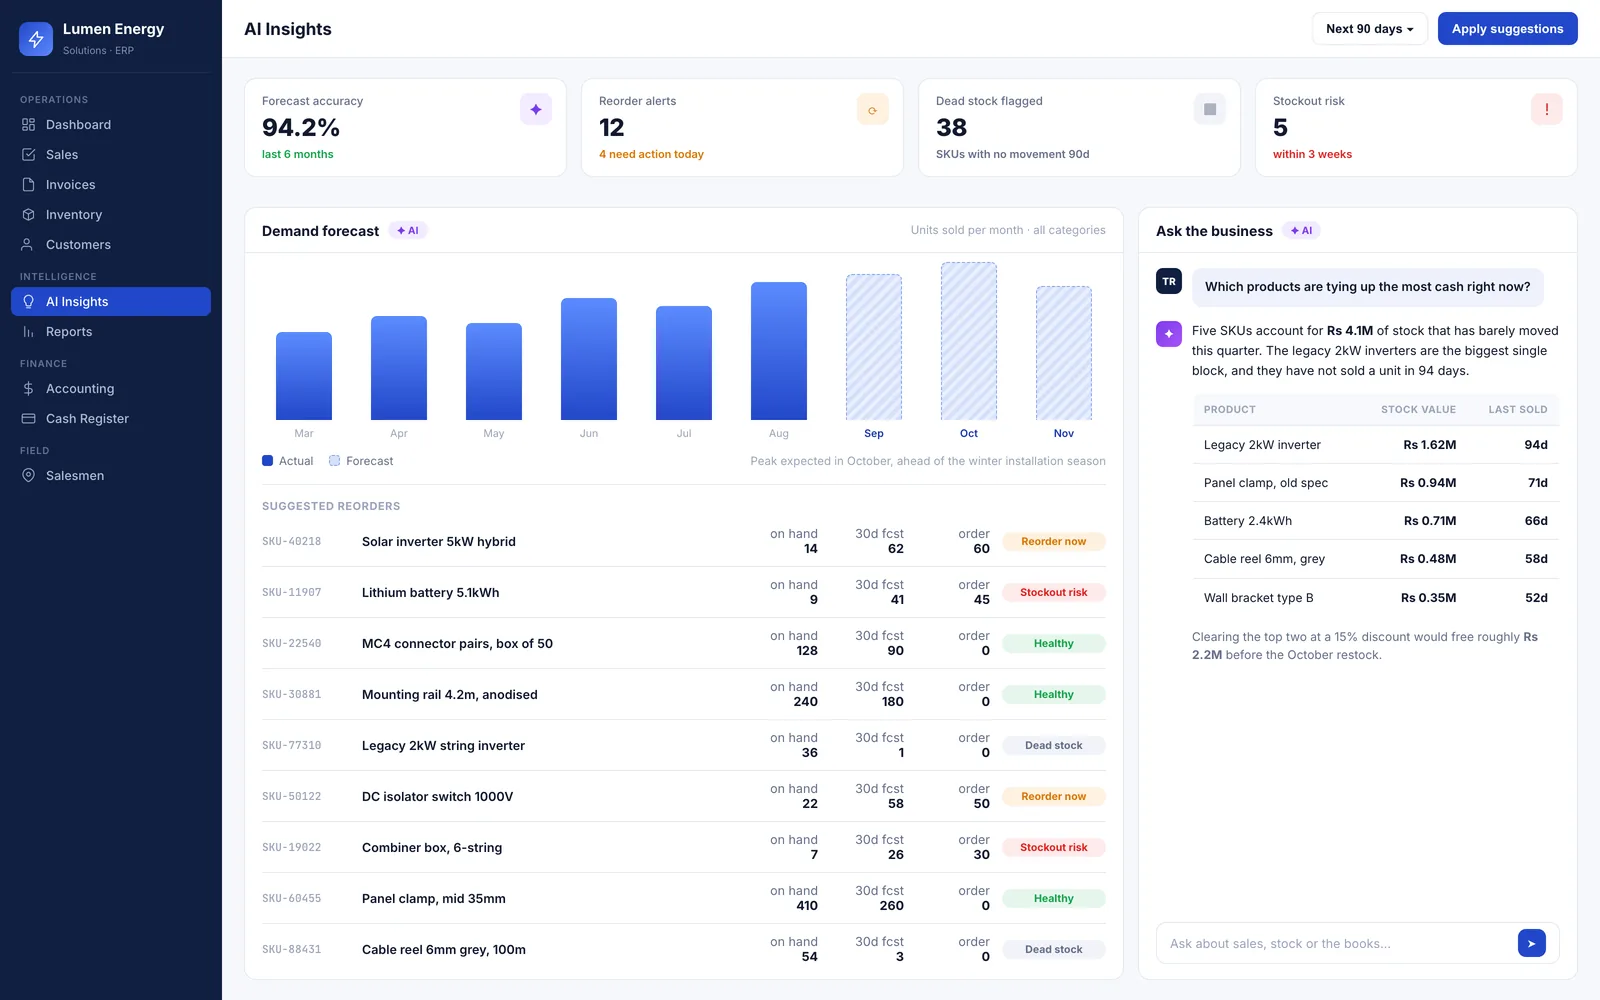
Task: Click the Sales checkbox icon in sidebar
Action: pos(28,155)
